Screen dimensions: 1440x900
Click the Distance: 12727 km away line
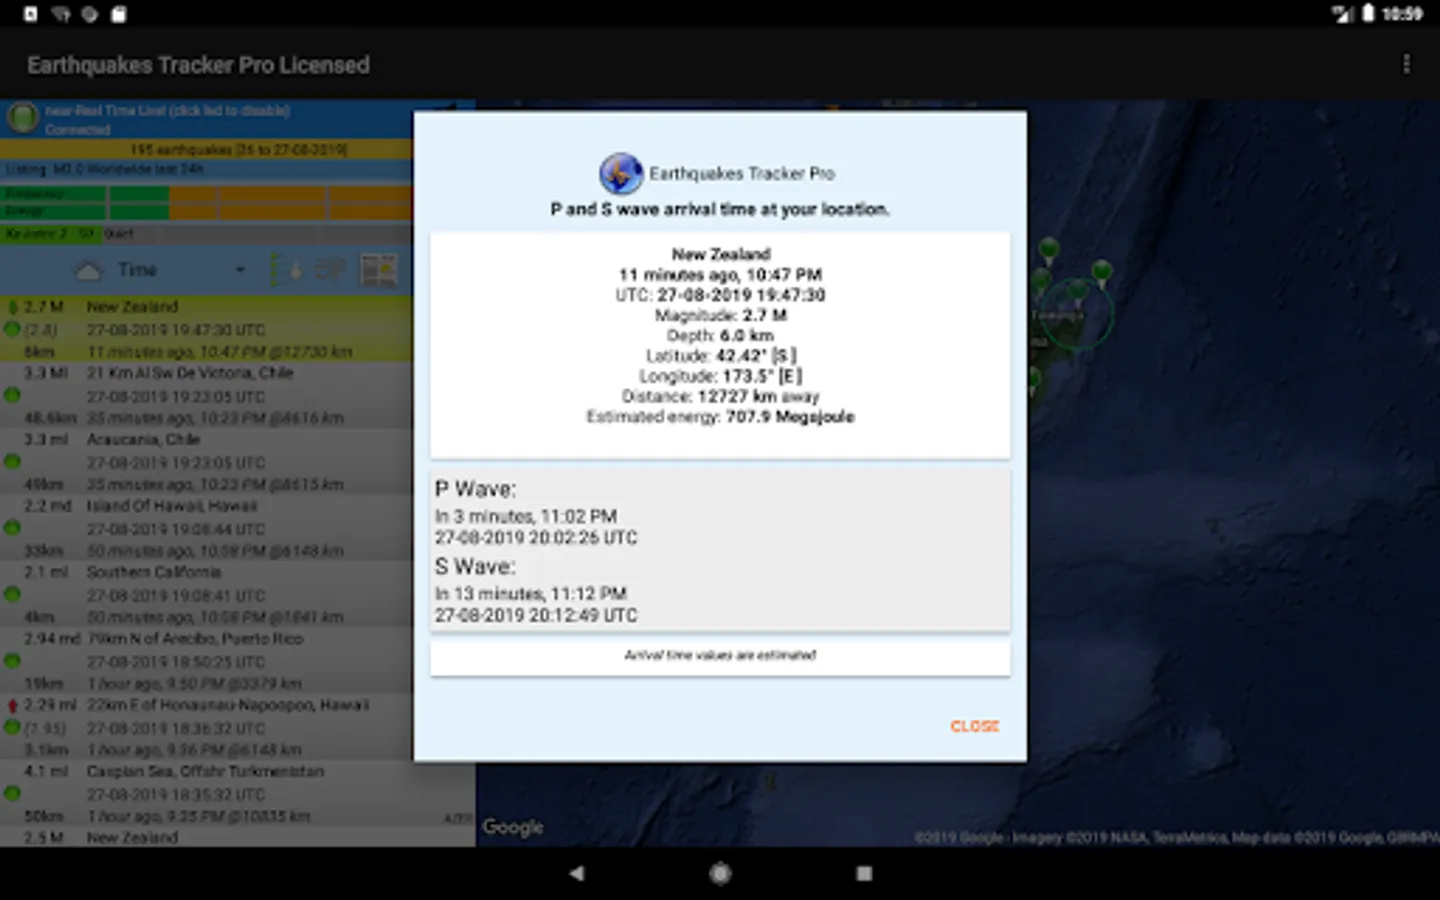pyautogui.click(x=720, y=396)
